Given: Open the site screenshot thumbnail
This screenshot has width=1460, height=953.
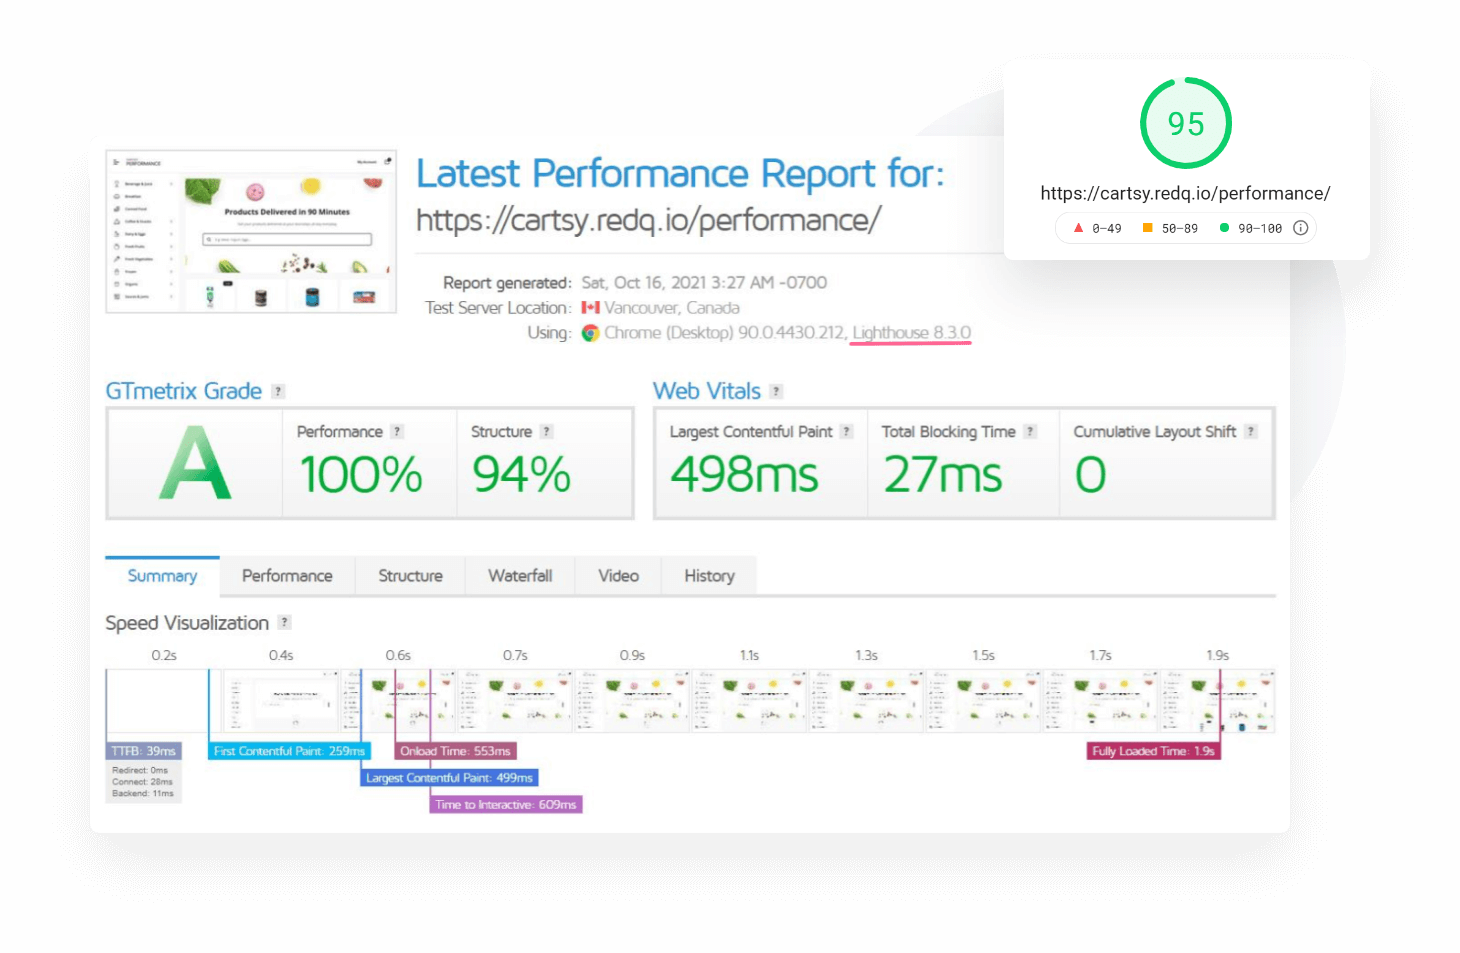Looking at the screenshot, I should [251, 231].
